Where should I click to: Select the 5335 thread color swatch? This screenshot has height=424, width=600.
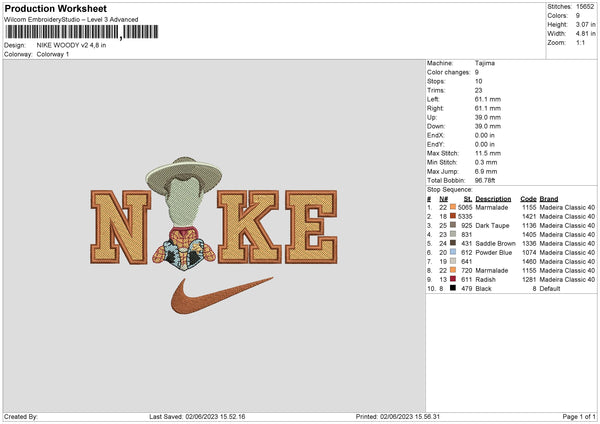453,216
